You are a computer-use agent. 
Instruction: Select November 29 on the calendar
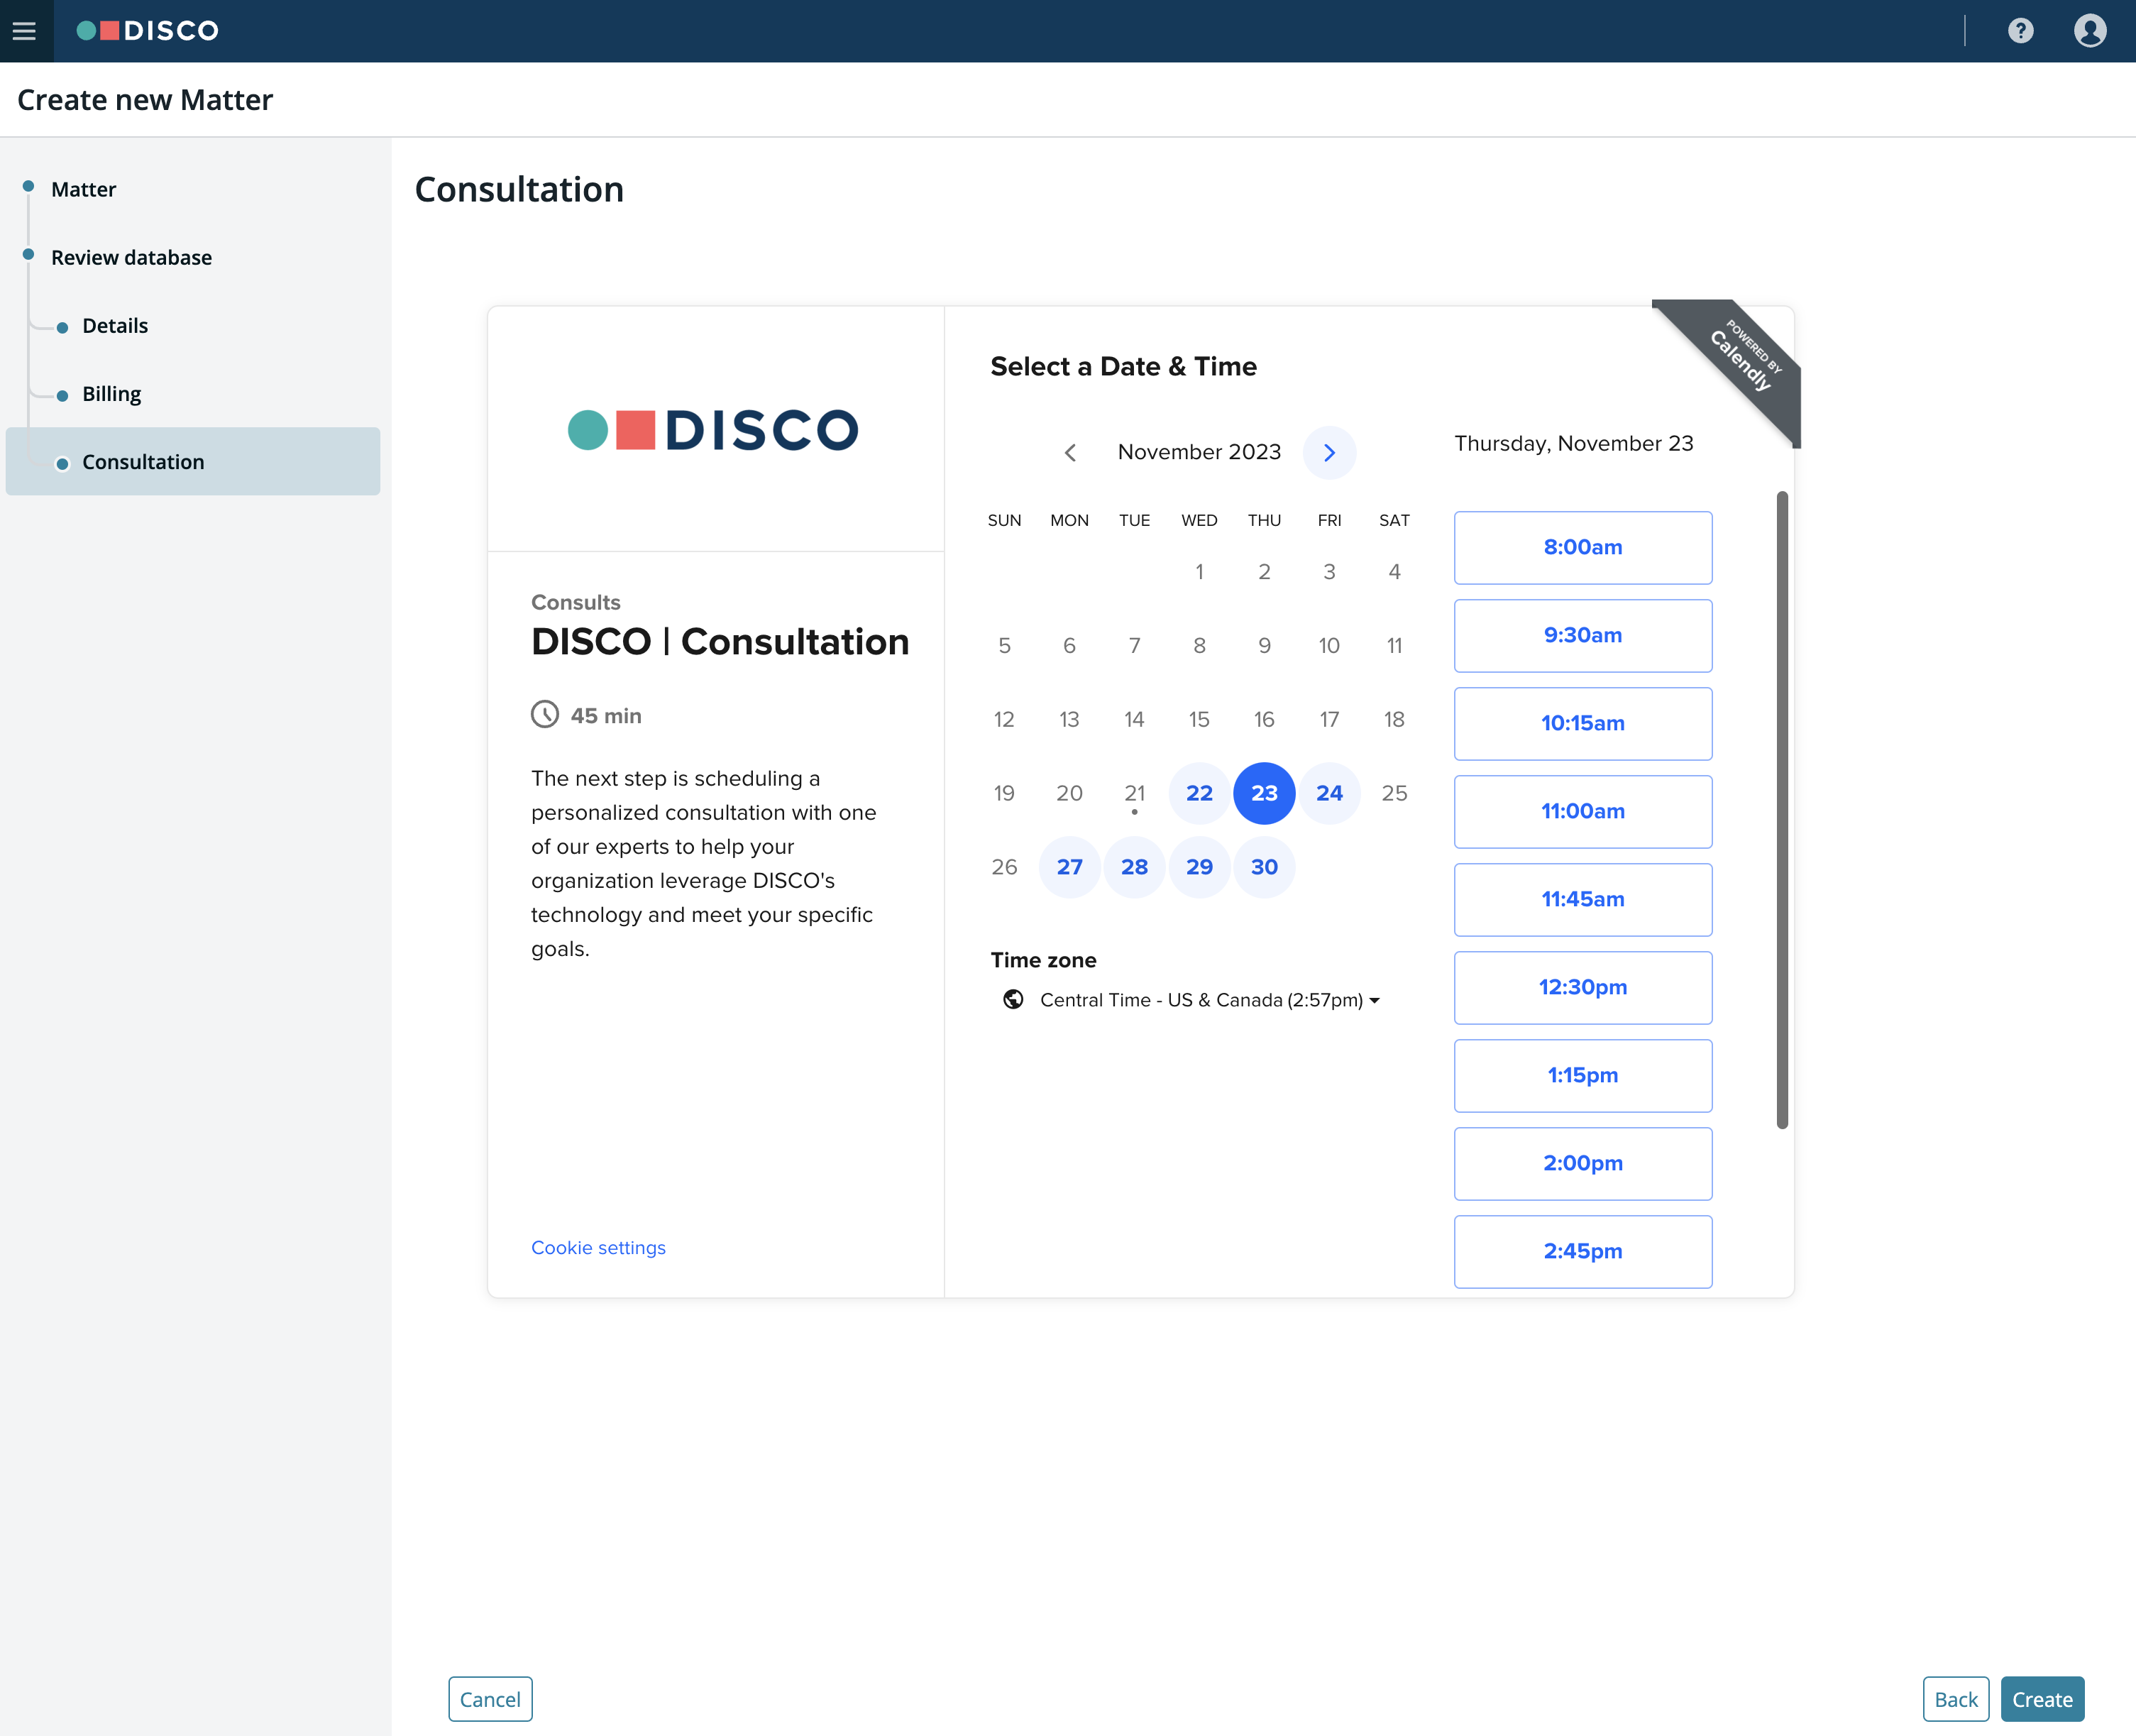(1199, 867)
